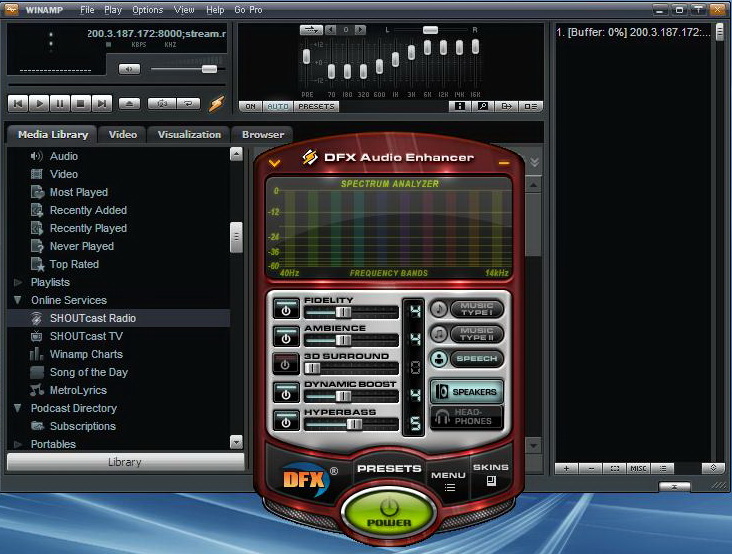Viewport: 732px width, 554px height.
Task: Select Top Rated item
Action: coord(74,265)
